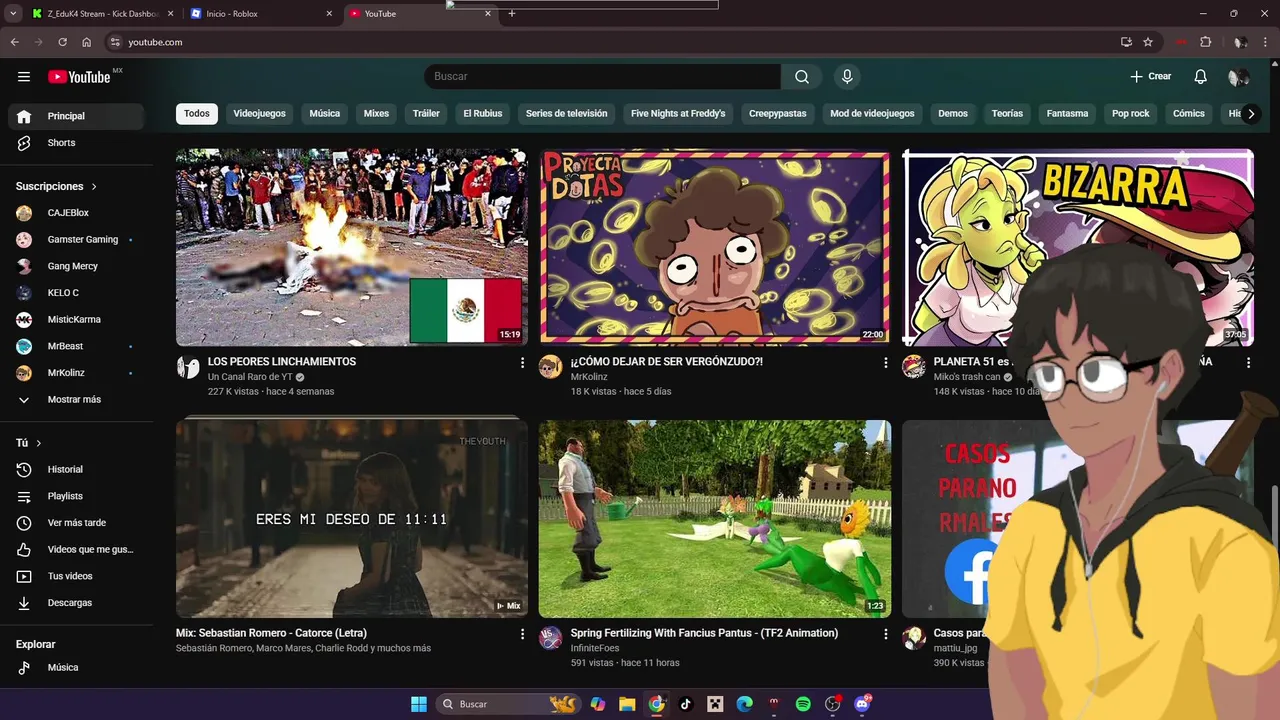Select the Música filter chip

pos(325,114)
